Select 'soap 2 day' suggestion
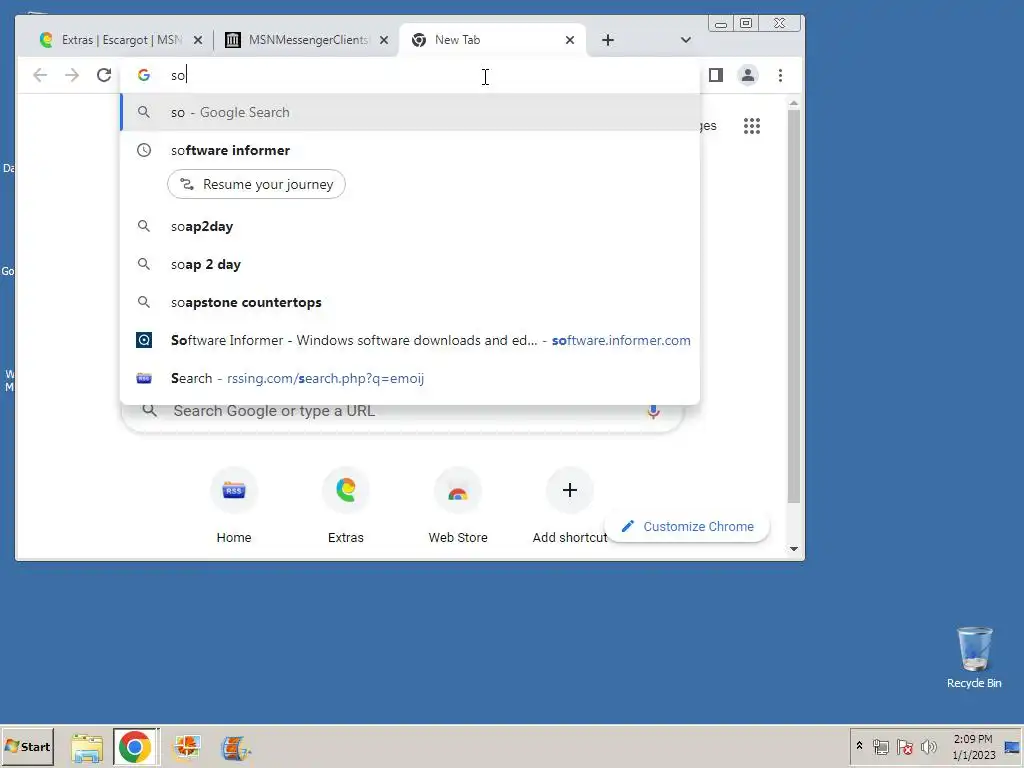Viewport: 1024px width, 768px height. [410, 264]
